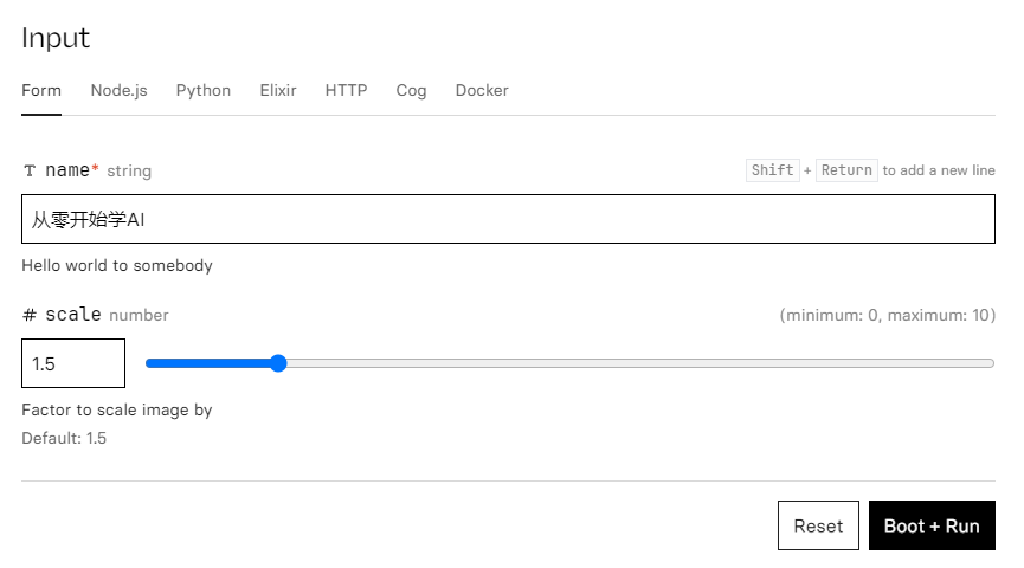This screenshot has width=1024, height=568.
Task: Click the 'Hello world to somebody' description
Action: point(117,266)
